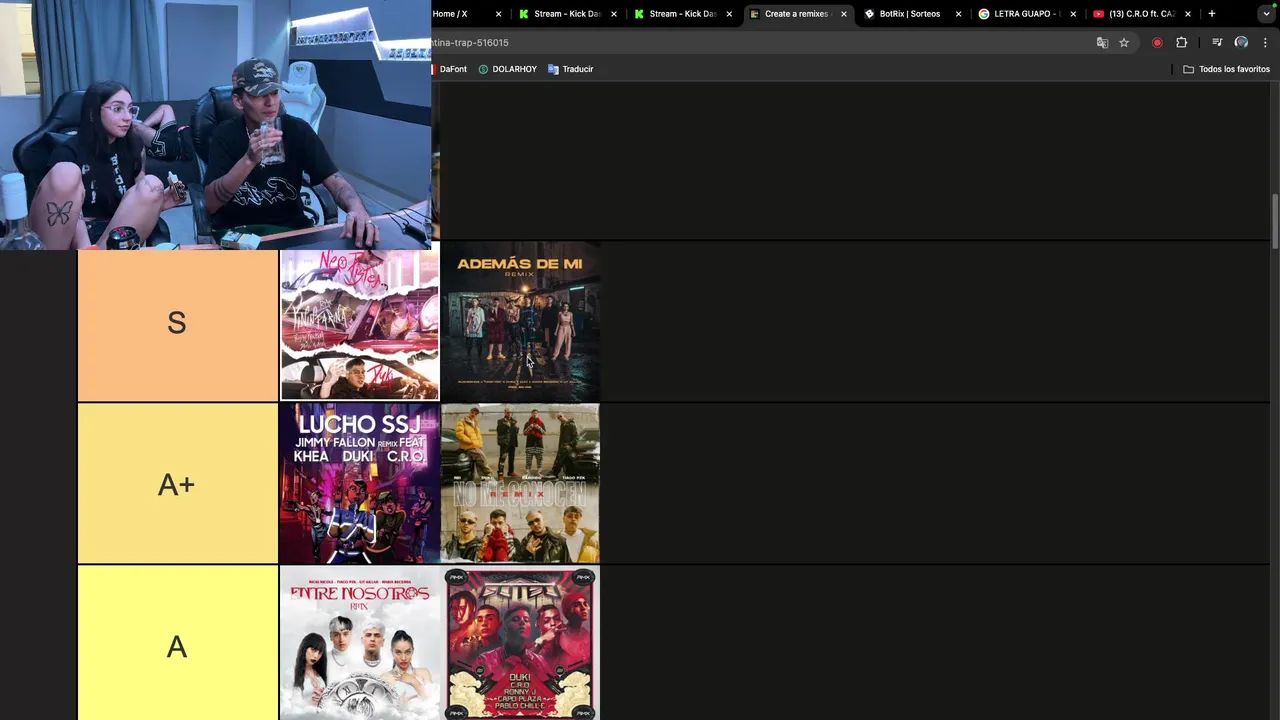Click the page vertical scrollbar
The height and width of the screenshot is (720, 1280).
[1275, 220]
